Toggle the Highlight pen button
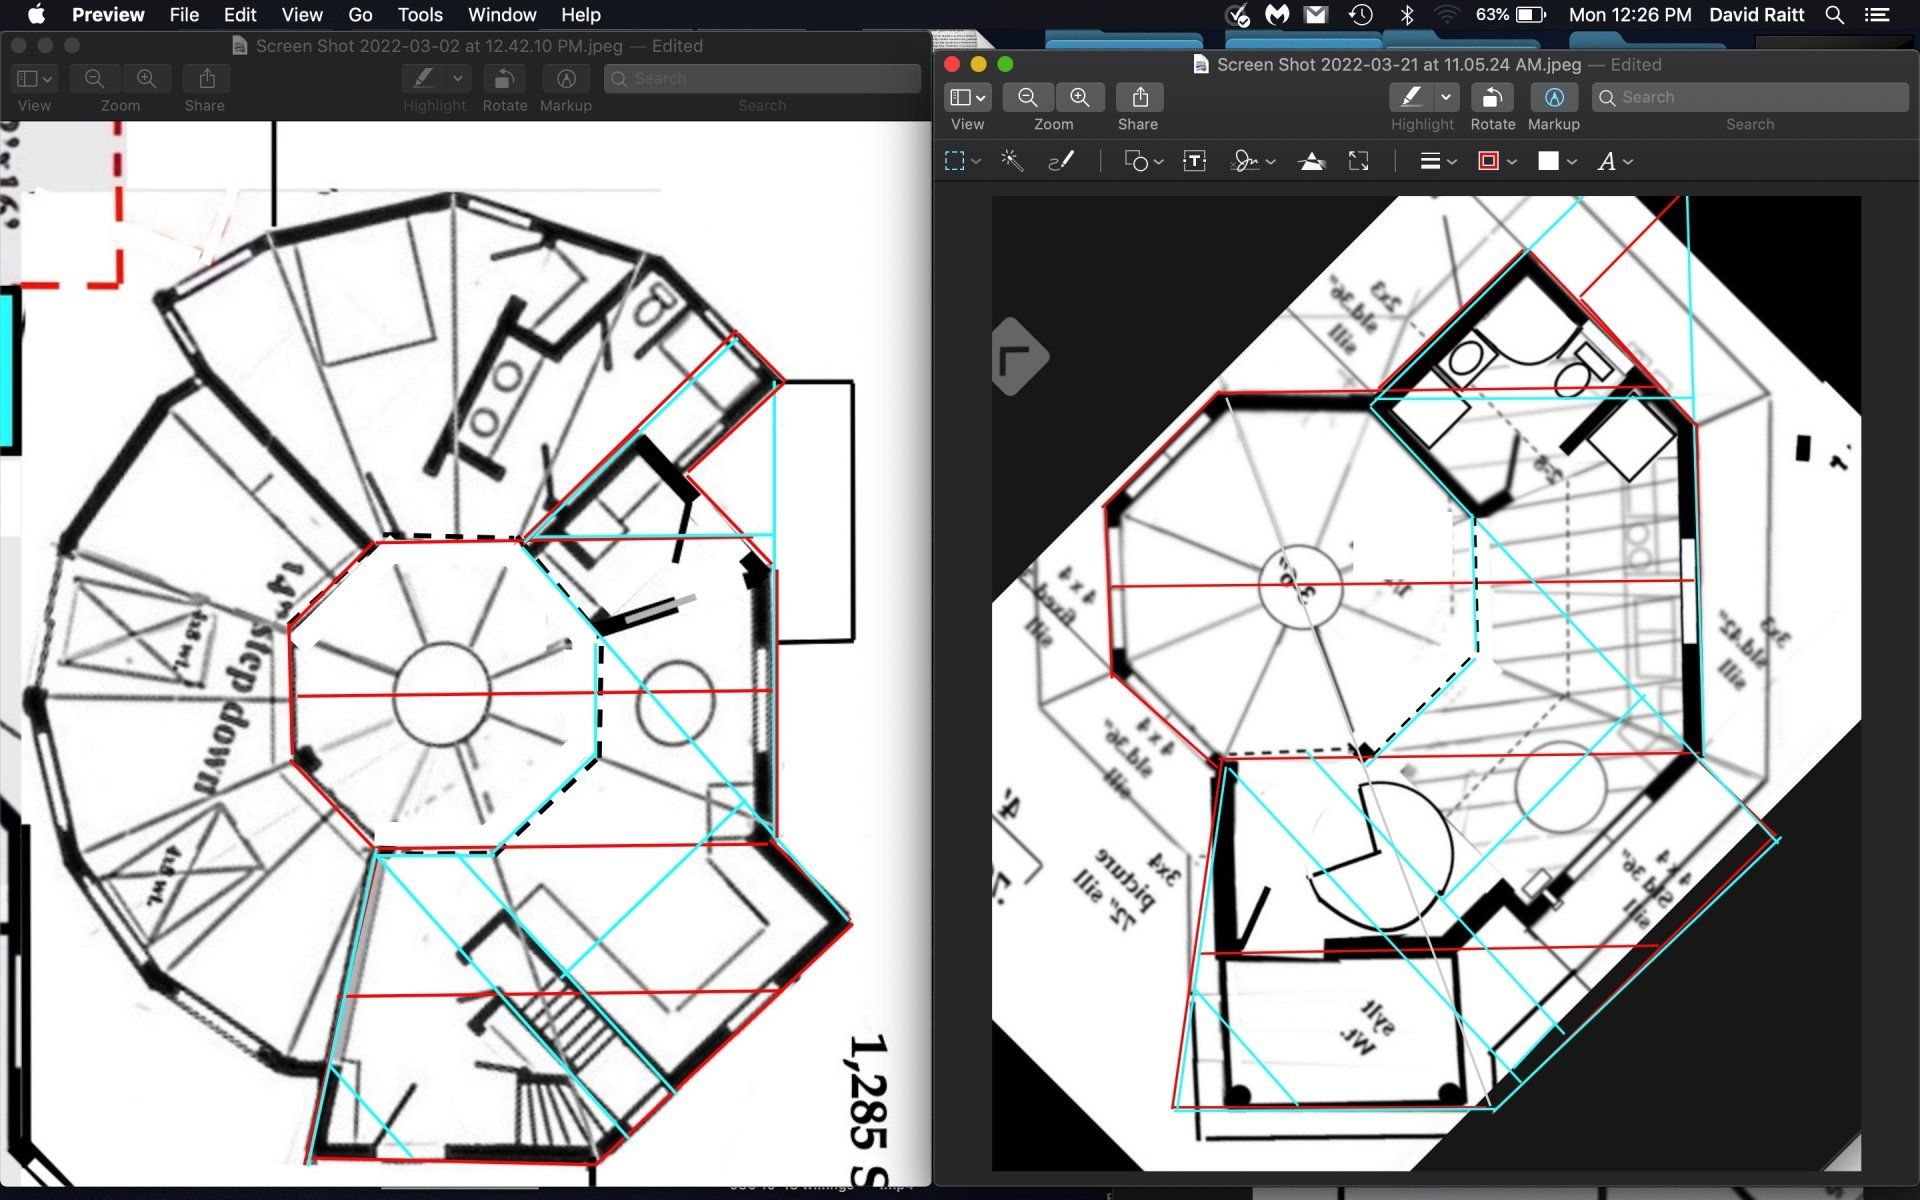Image resolution: width=1920 pixels, height=1200 pixels. pyautogui.click(x=1410, y=97)
